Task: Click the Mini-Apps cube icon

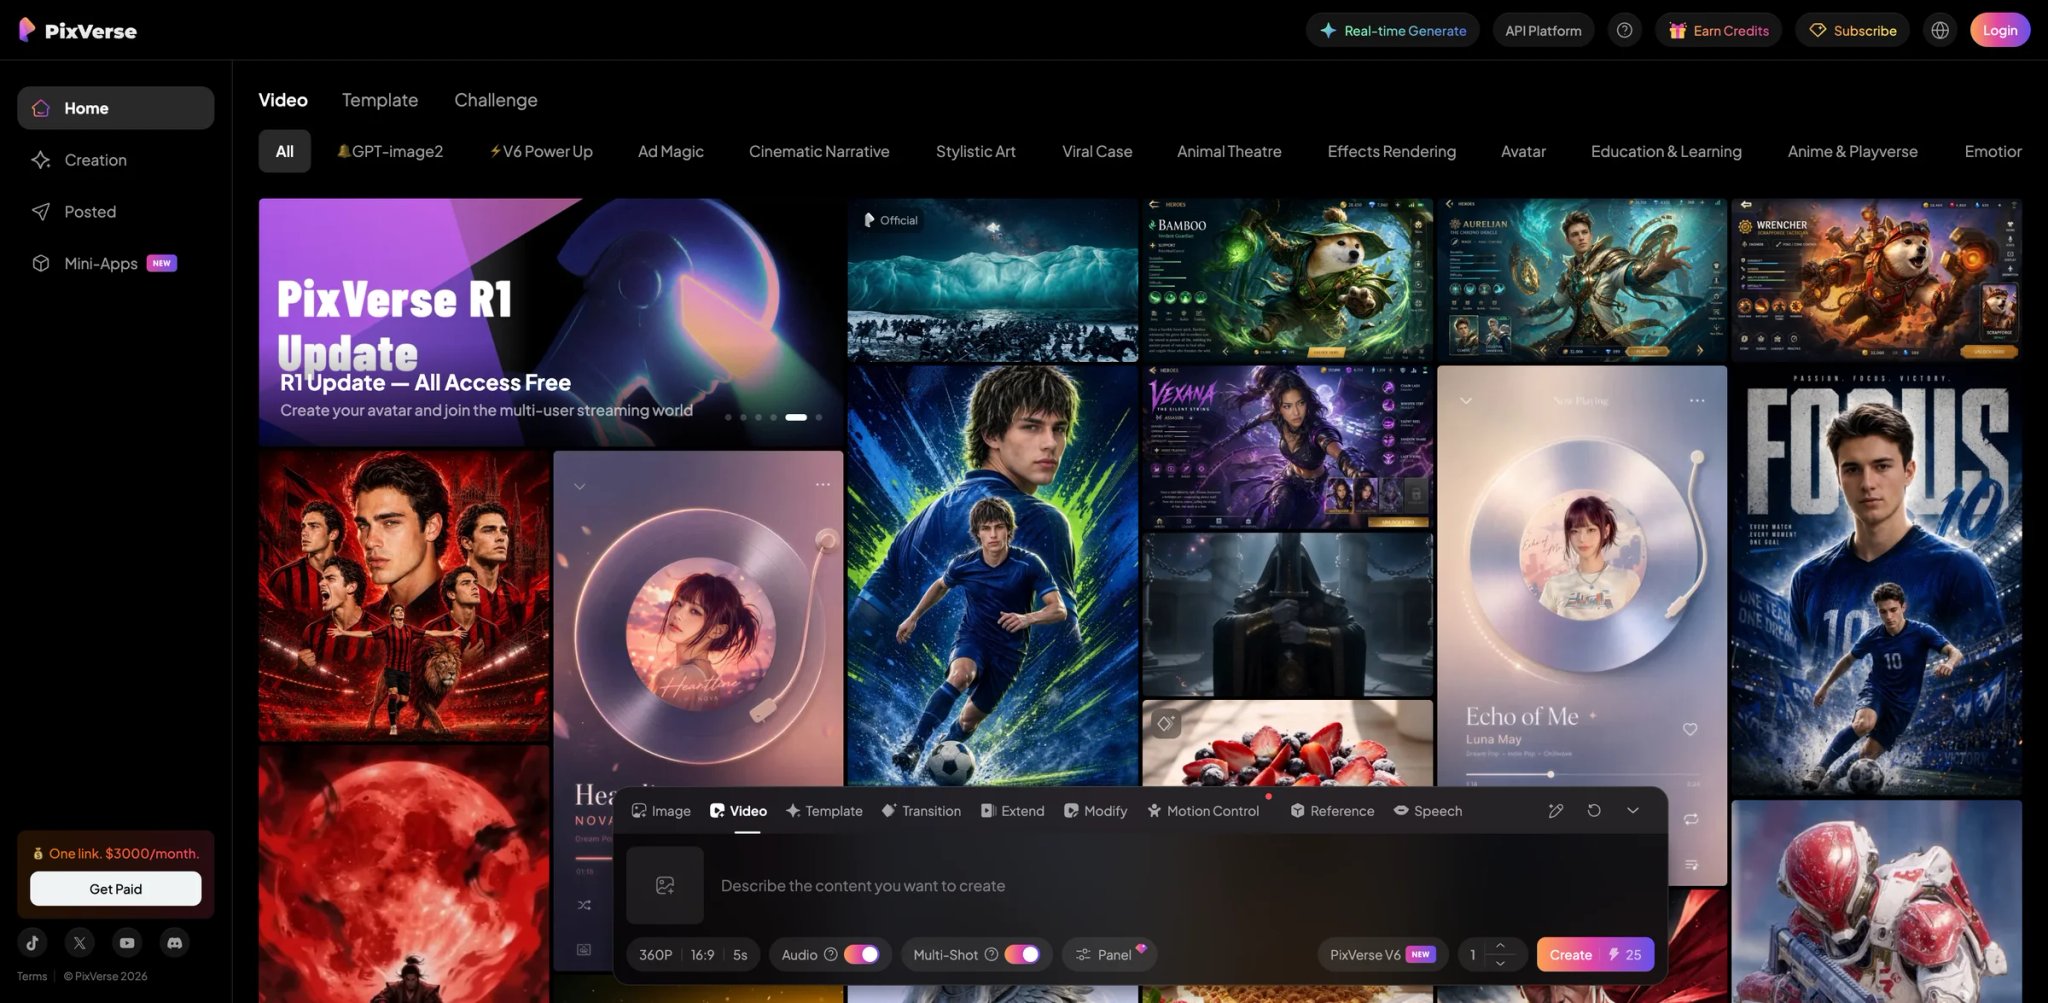Action: [41, 263]
